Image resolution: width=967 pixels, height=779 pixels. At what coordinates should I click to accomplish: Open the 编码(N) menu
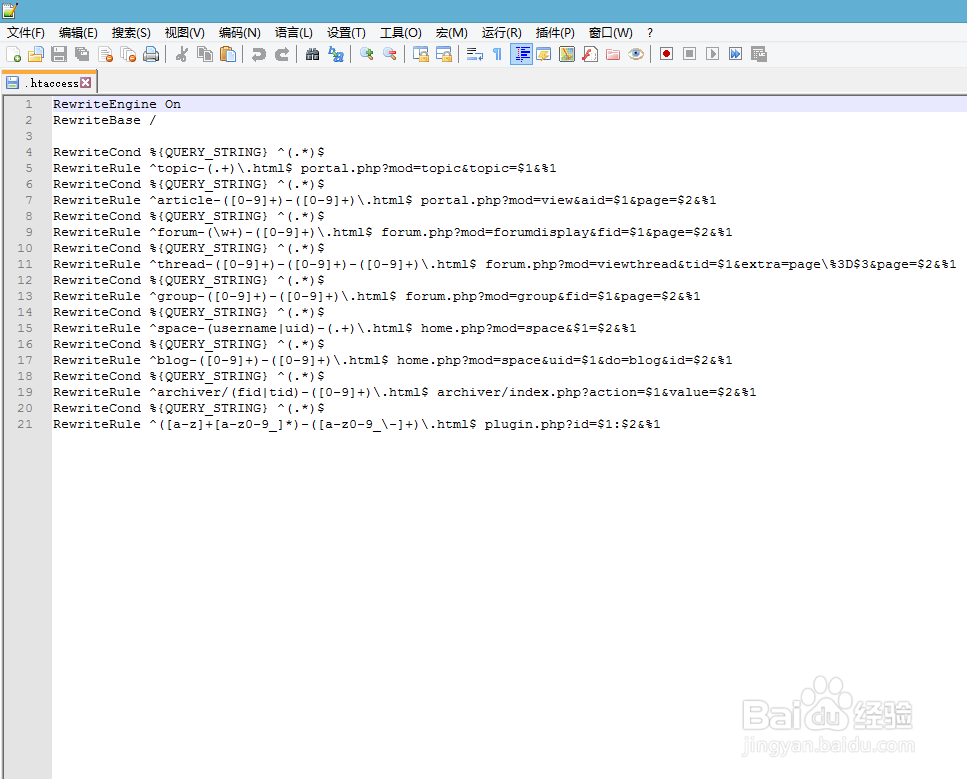[239, 33]
